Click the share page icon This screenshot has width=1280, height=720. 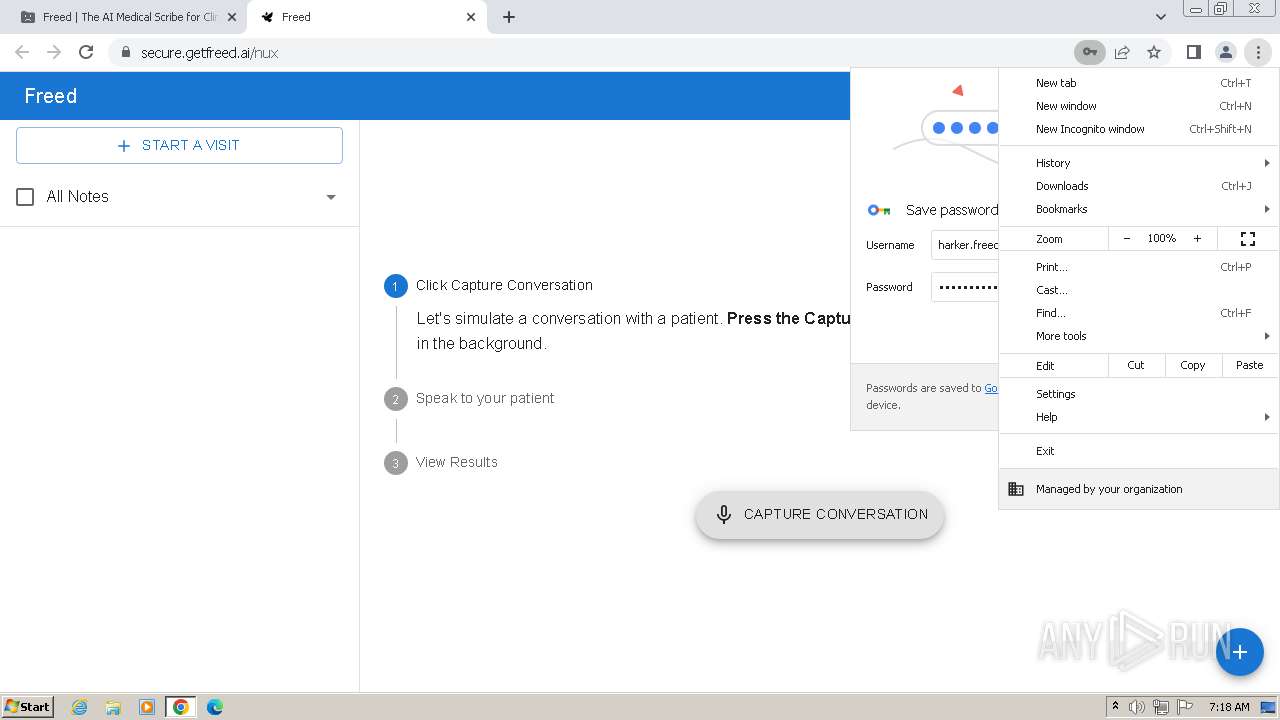tap(1122, 52)
